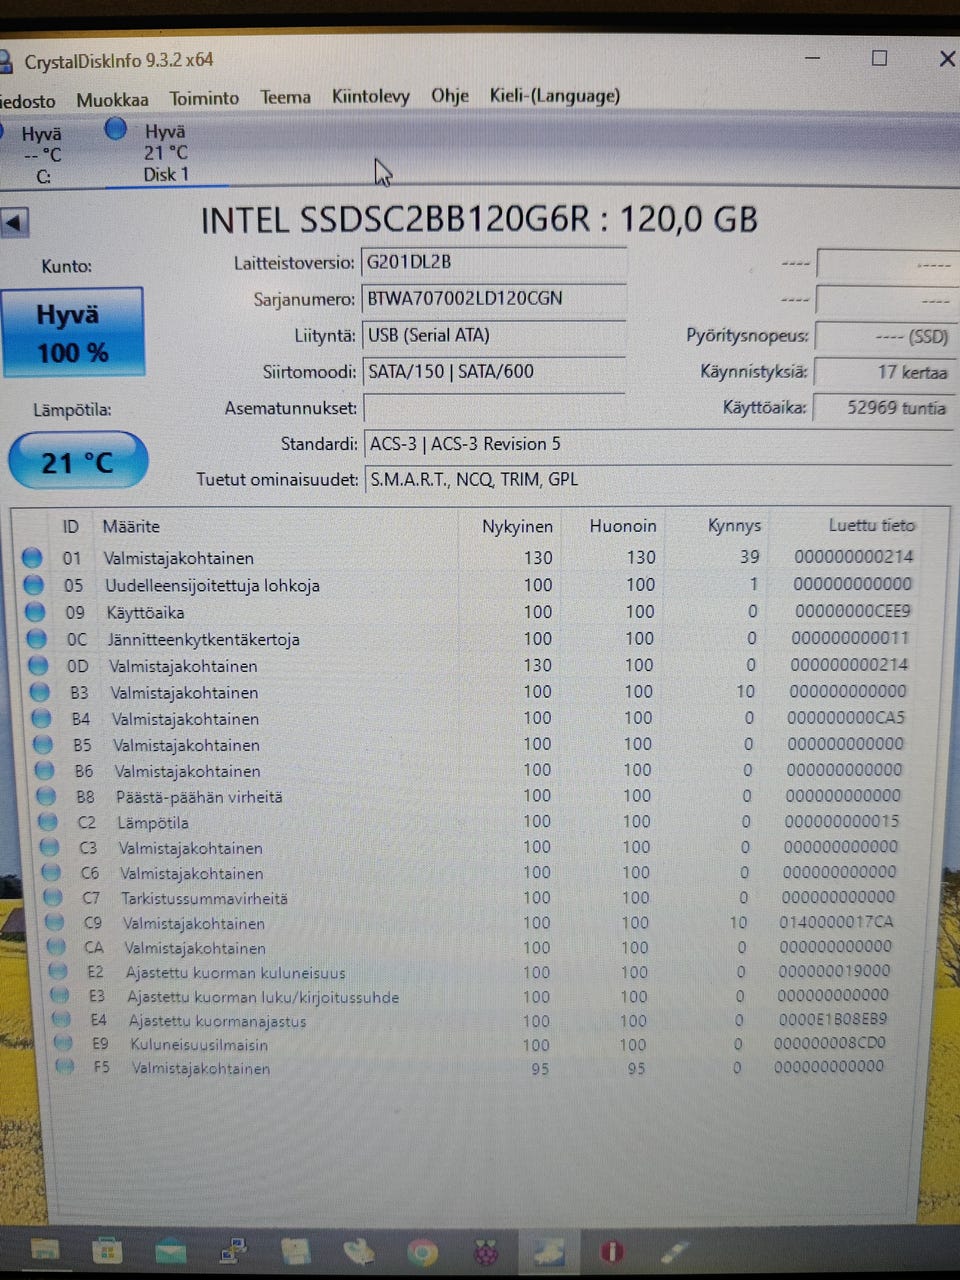
Task: Open the raspberry icon app on taskbar
Action: [x=486, y=1252]
